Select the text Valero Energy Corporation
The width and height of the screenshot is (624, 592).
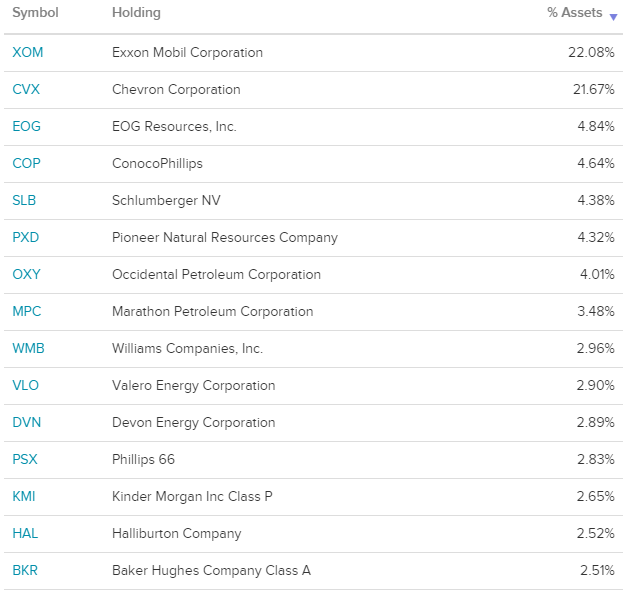tap(194, 386)
